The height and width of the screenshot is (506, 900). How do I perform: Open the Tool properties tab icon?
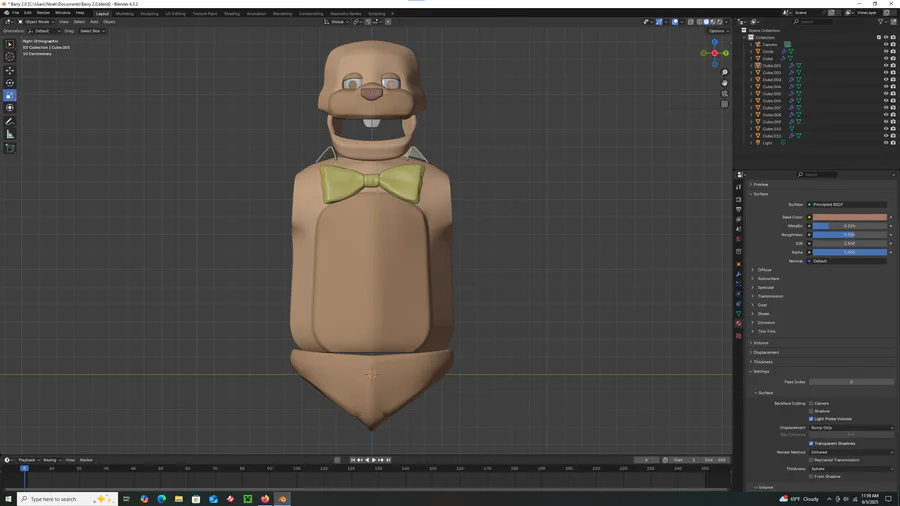coord(739,187)
